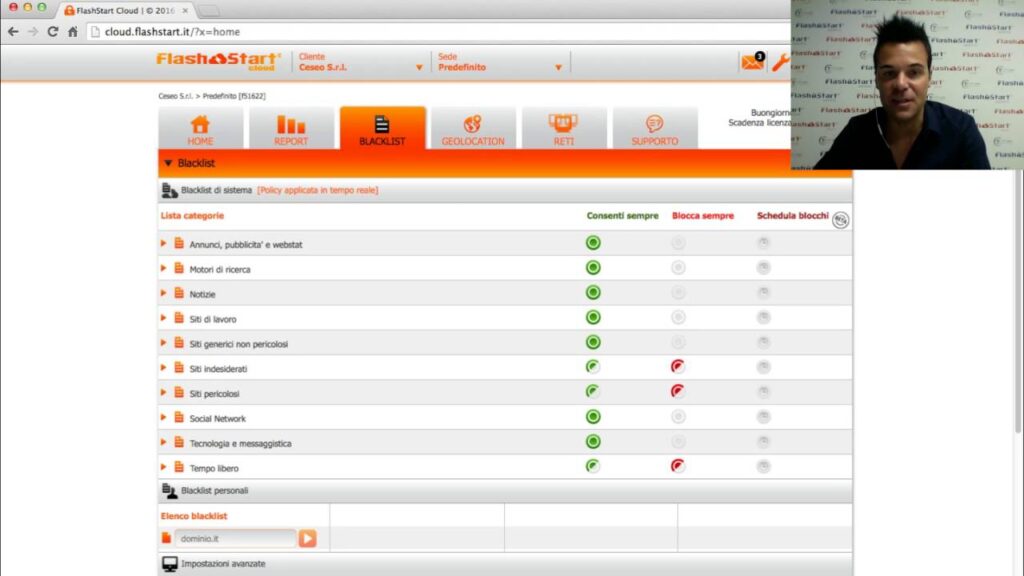Click folder icon of Annunci, pubblicita' e webstat
The height and width of the screenshot is (576, 1024).
pos(179,244)
